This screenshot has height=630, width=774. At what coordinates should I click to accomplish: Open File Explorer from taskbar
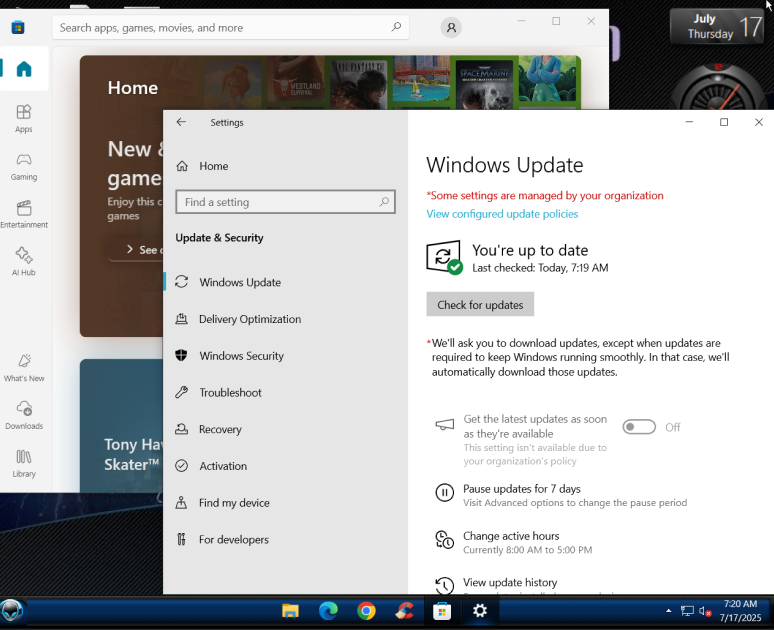coord(290,611)
